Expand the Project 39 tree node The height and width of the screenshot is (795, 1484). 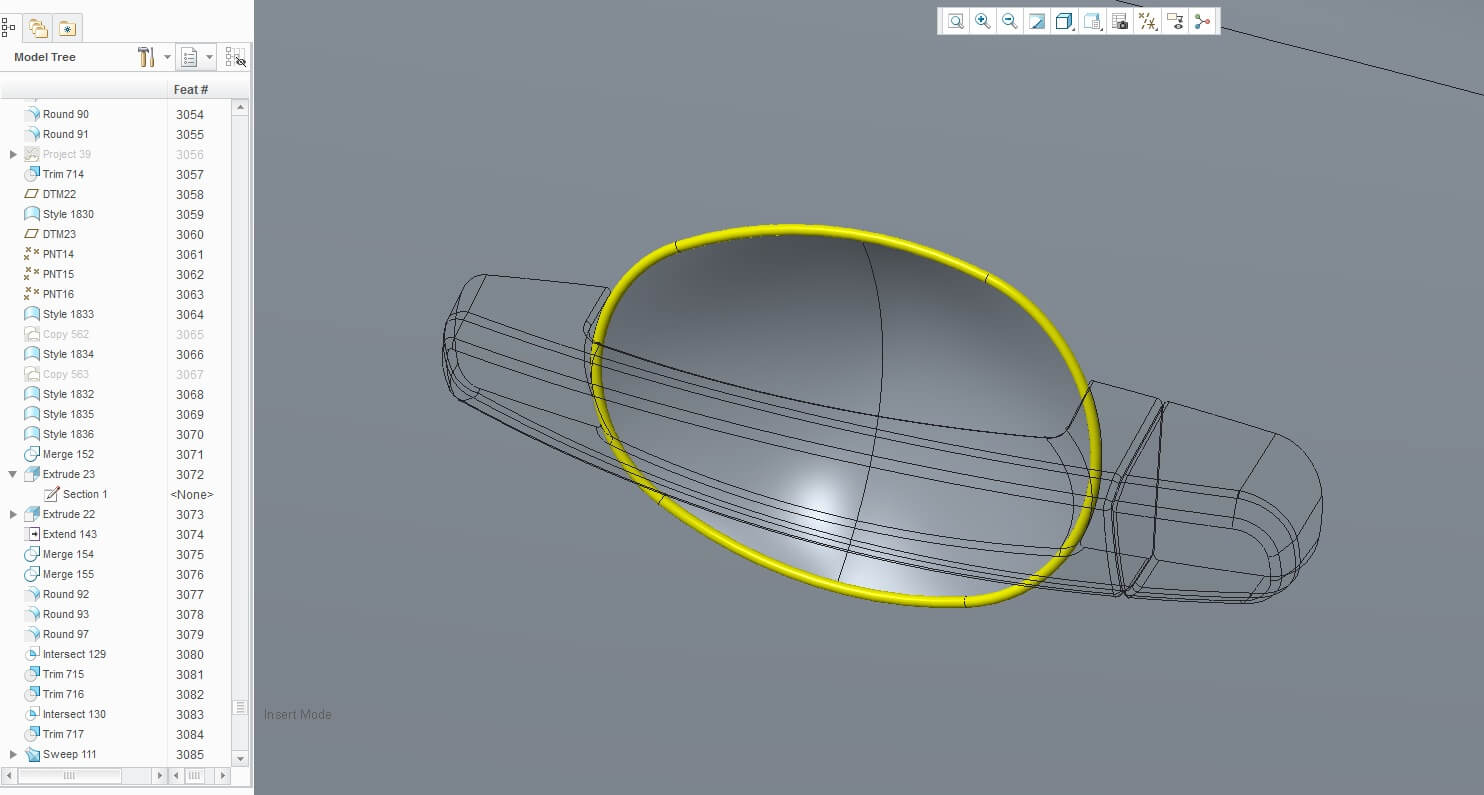(13, 154)
